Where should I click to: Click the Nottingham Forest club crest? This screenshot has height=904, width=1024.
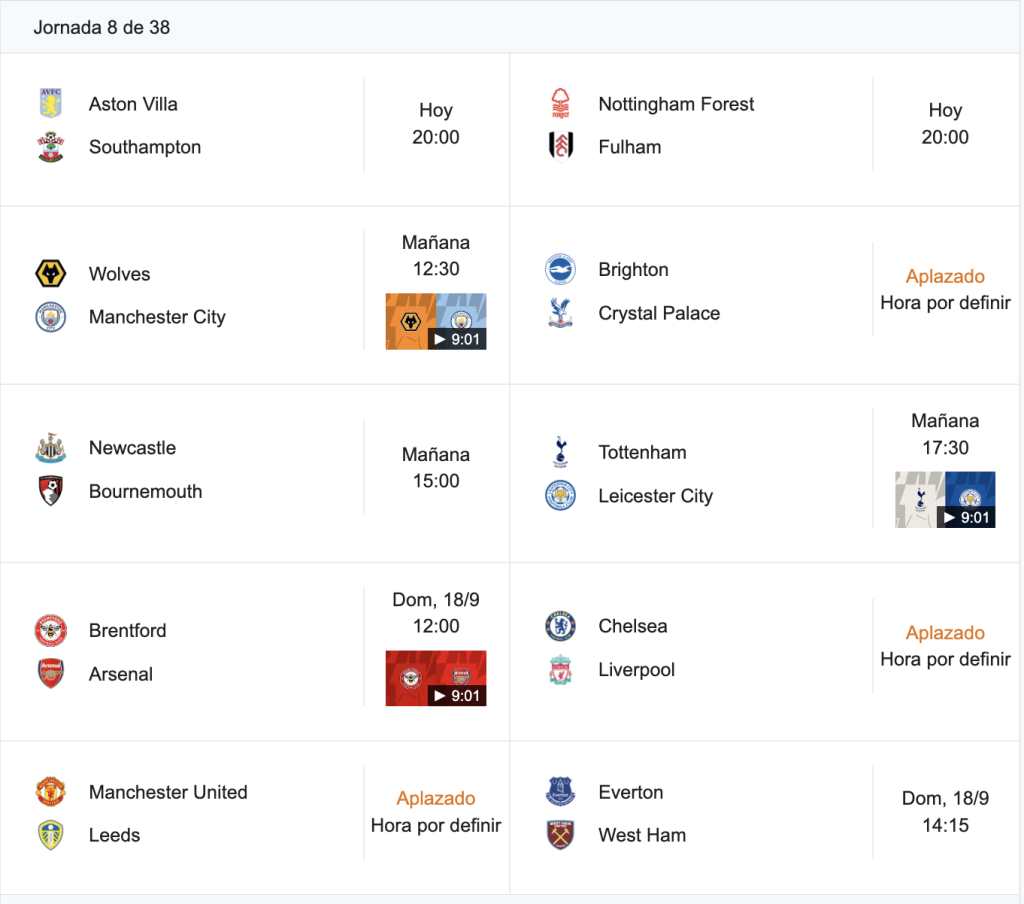click(x=560, y=103)
